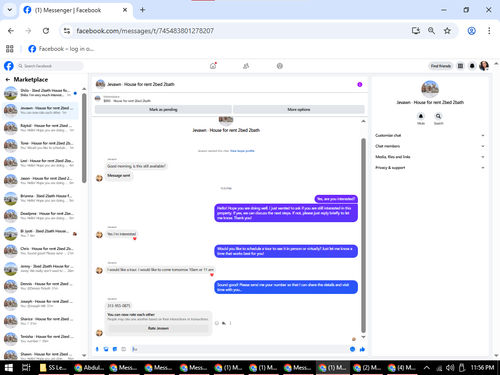Open the Windows Start button

pos(9,368)
